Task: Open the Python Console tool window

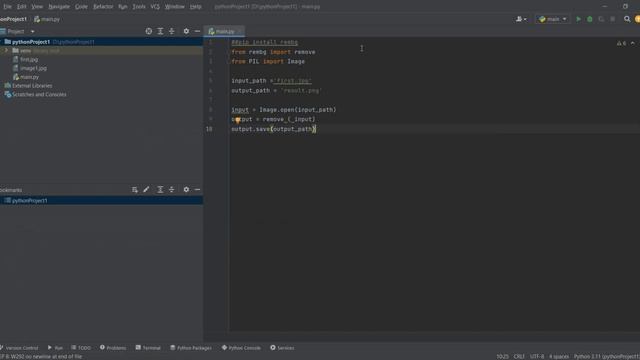Action: coord(241,348)
